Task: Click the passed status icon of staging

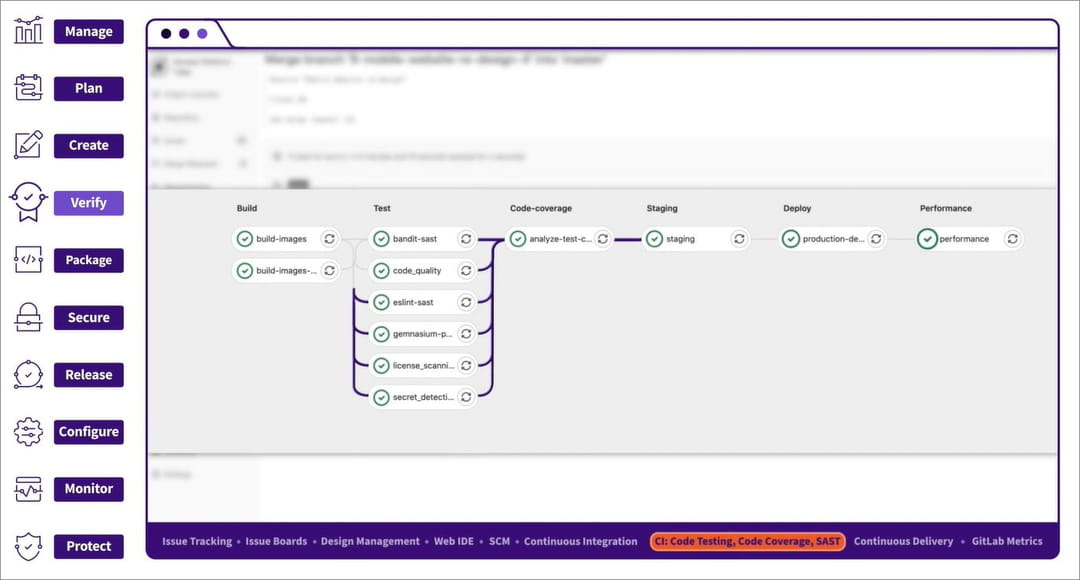Action: coord(654,239)
